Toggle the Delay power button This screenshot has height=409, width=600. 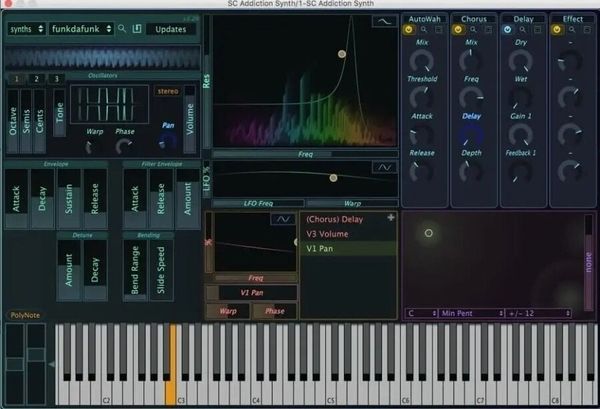pyautogui.click(x=507, y=29)
